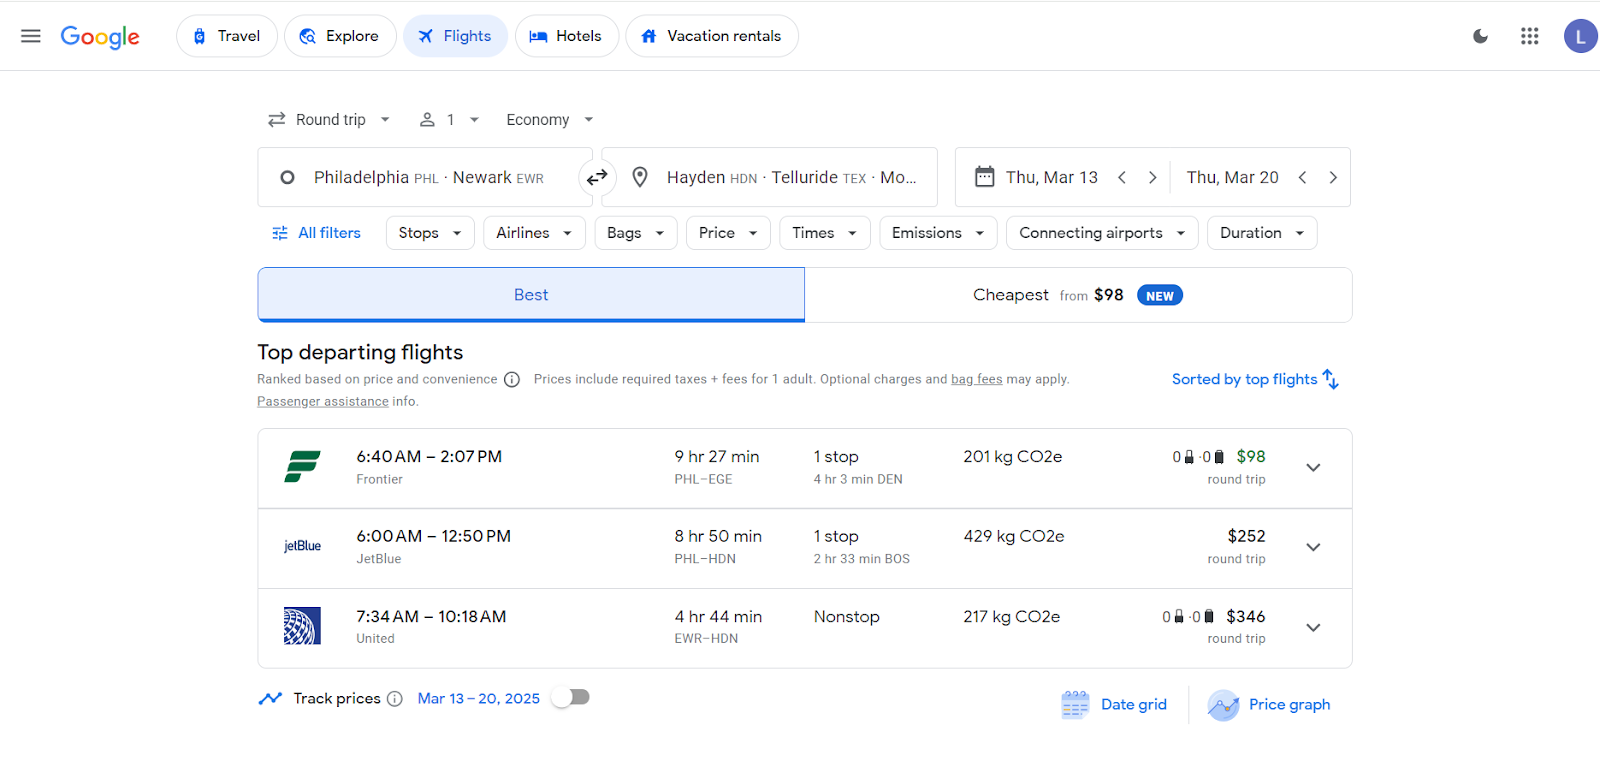
Task: Open the Bags filter dropdown
Action: 636,233
